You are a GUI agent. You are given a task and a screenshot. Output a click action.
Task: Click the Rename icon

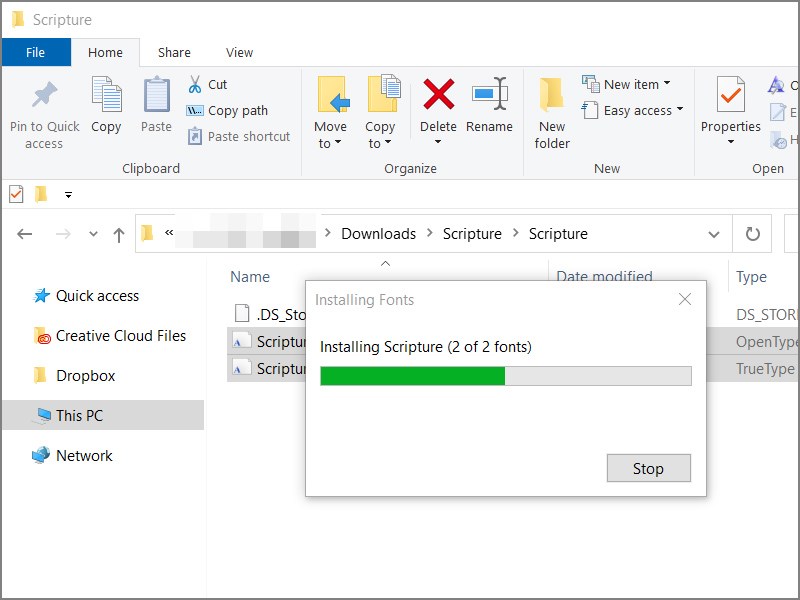coord(489,94)
